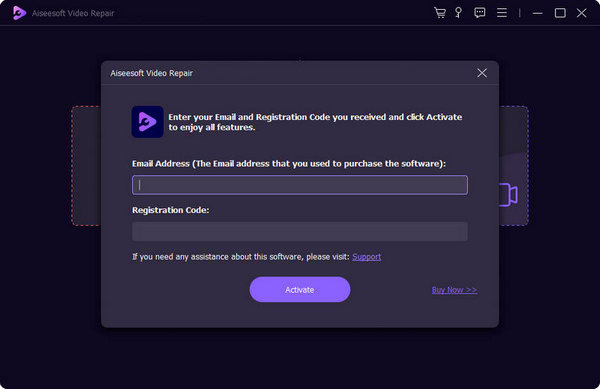Close the main application window
This screenshot has height=389, width=600.
[x=581, y=13]
